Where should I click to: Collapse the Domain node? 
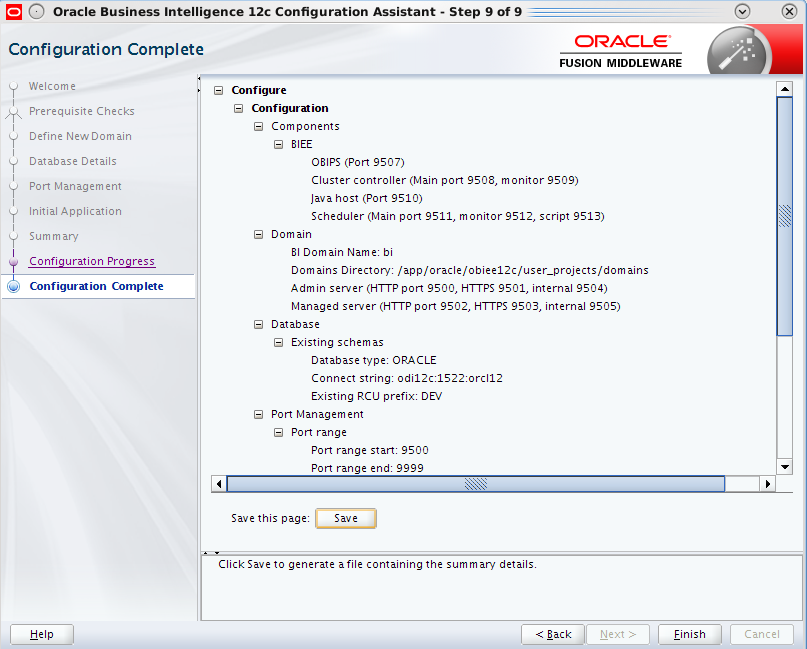pyautogui.click(x=258, y=235)
